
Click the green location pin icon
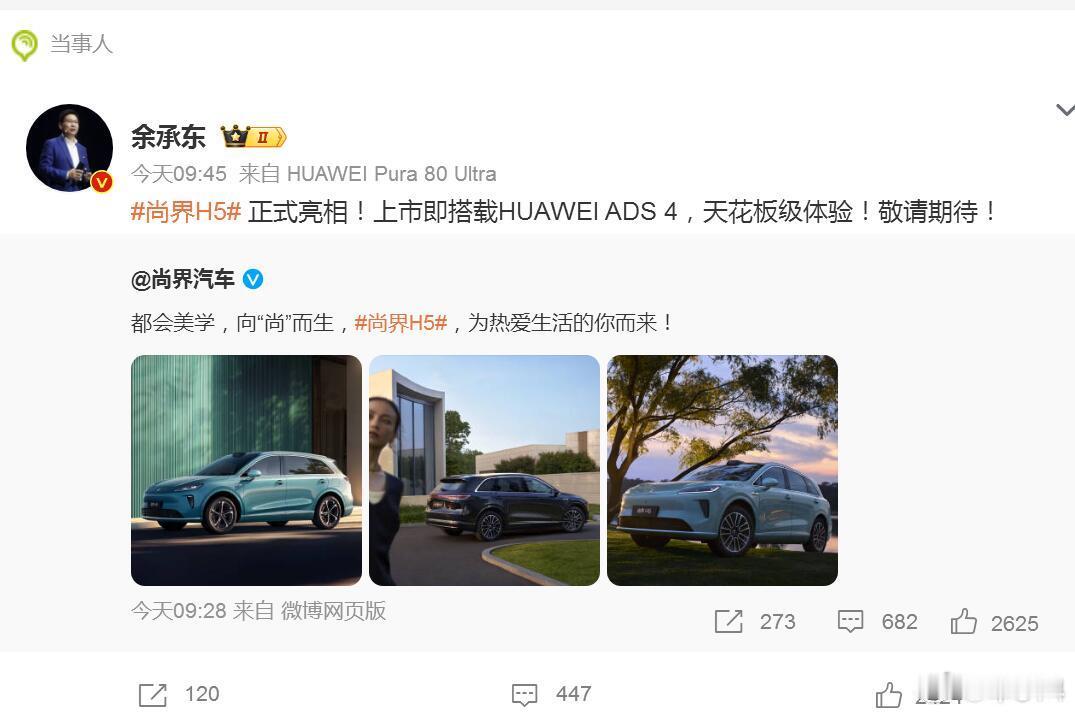click(x=25, y=45)
